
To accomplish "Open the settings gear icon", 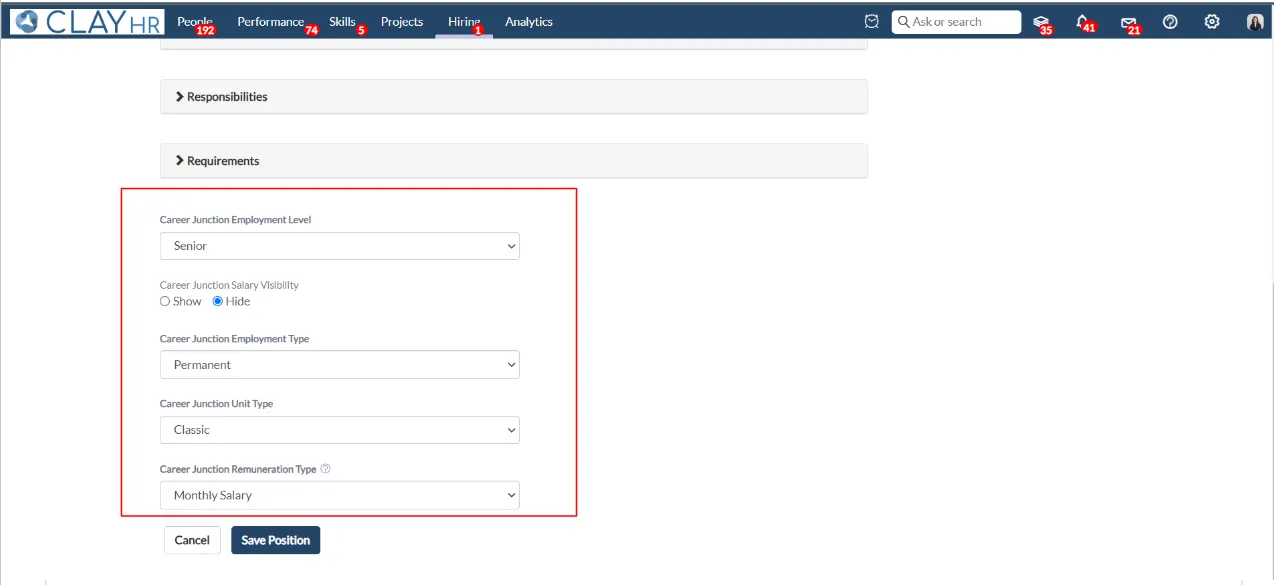I will click(1212, 22).
